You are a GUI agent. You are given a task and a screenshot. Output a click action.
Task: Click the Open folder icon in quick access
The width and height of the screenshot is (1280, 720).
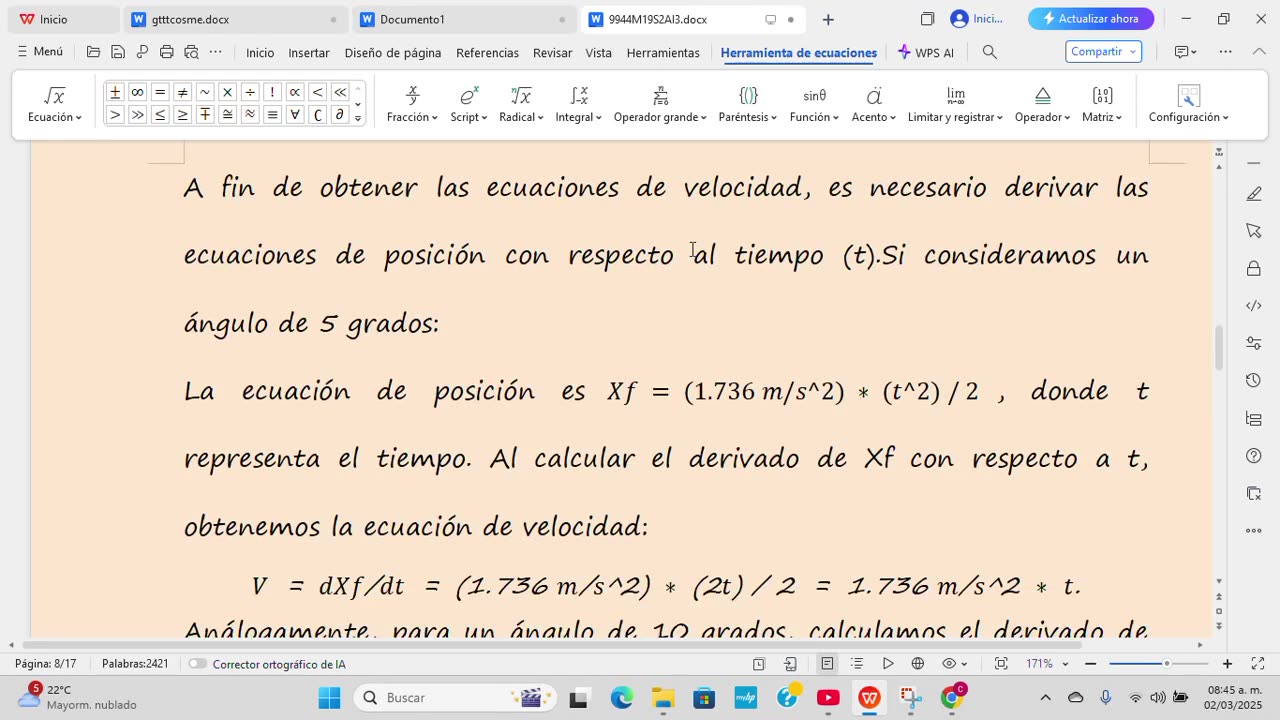[x=93, y=52]
